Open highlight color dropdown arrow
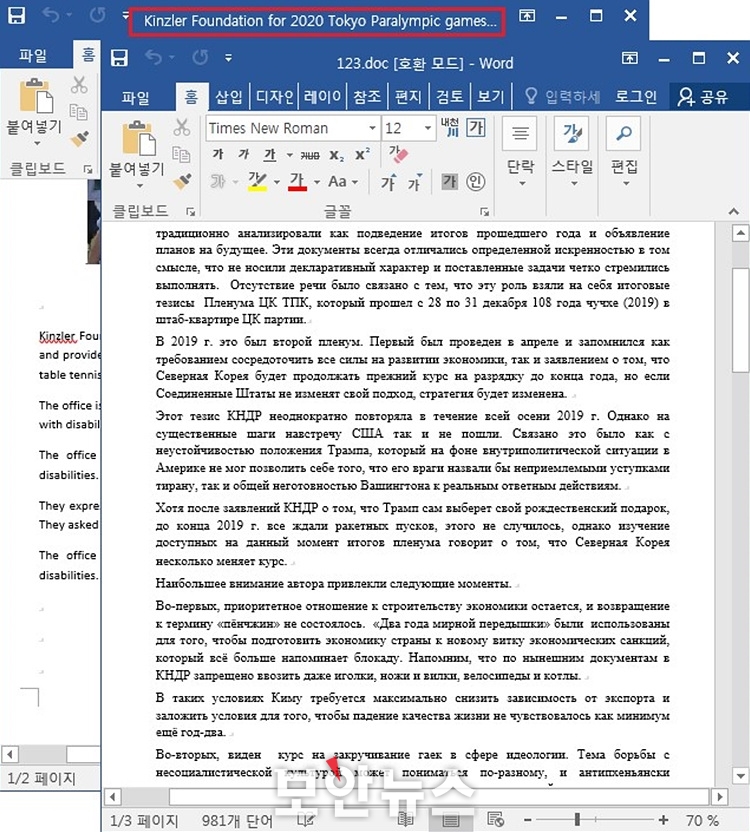Screen dimensions: 750x832 click(277, 182)
